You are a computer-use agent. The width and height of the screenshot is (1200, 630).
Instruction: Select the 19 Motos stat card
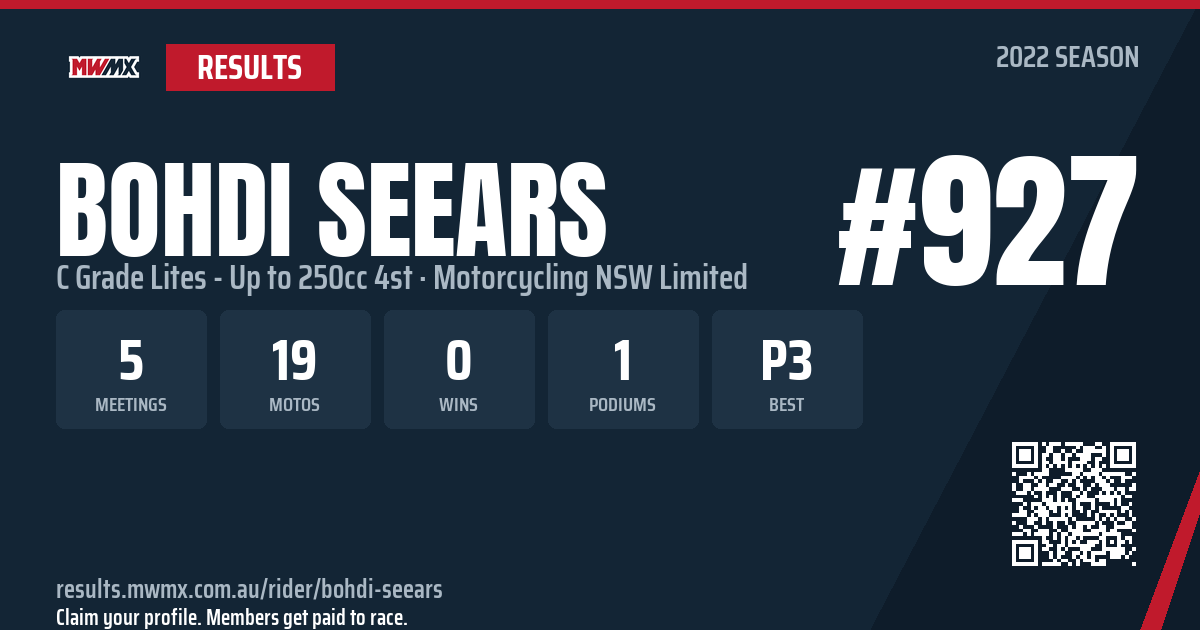pos(295,369)
